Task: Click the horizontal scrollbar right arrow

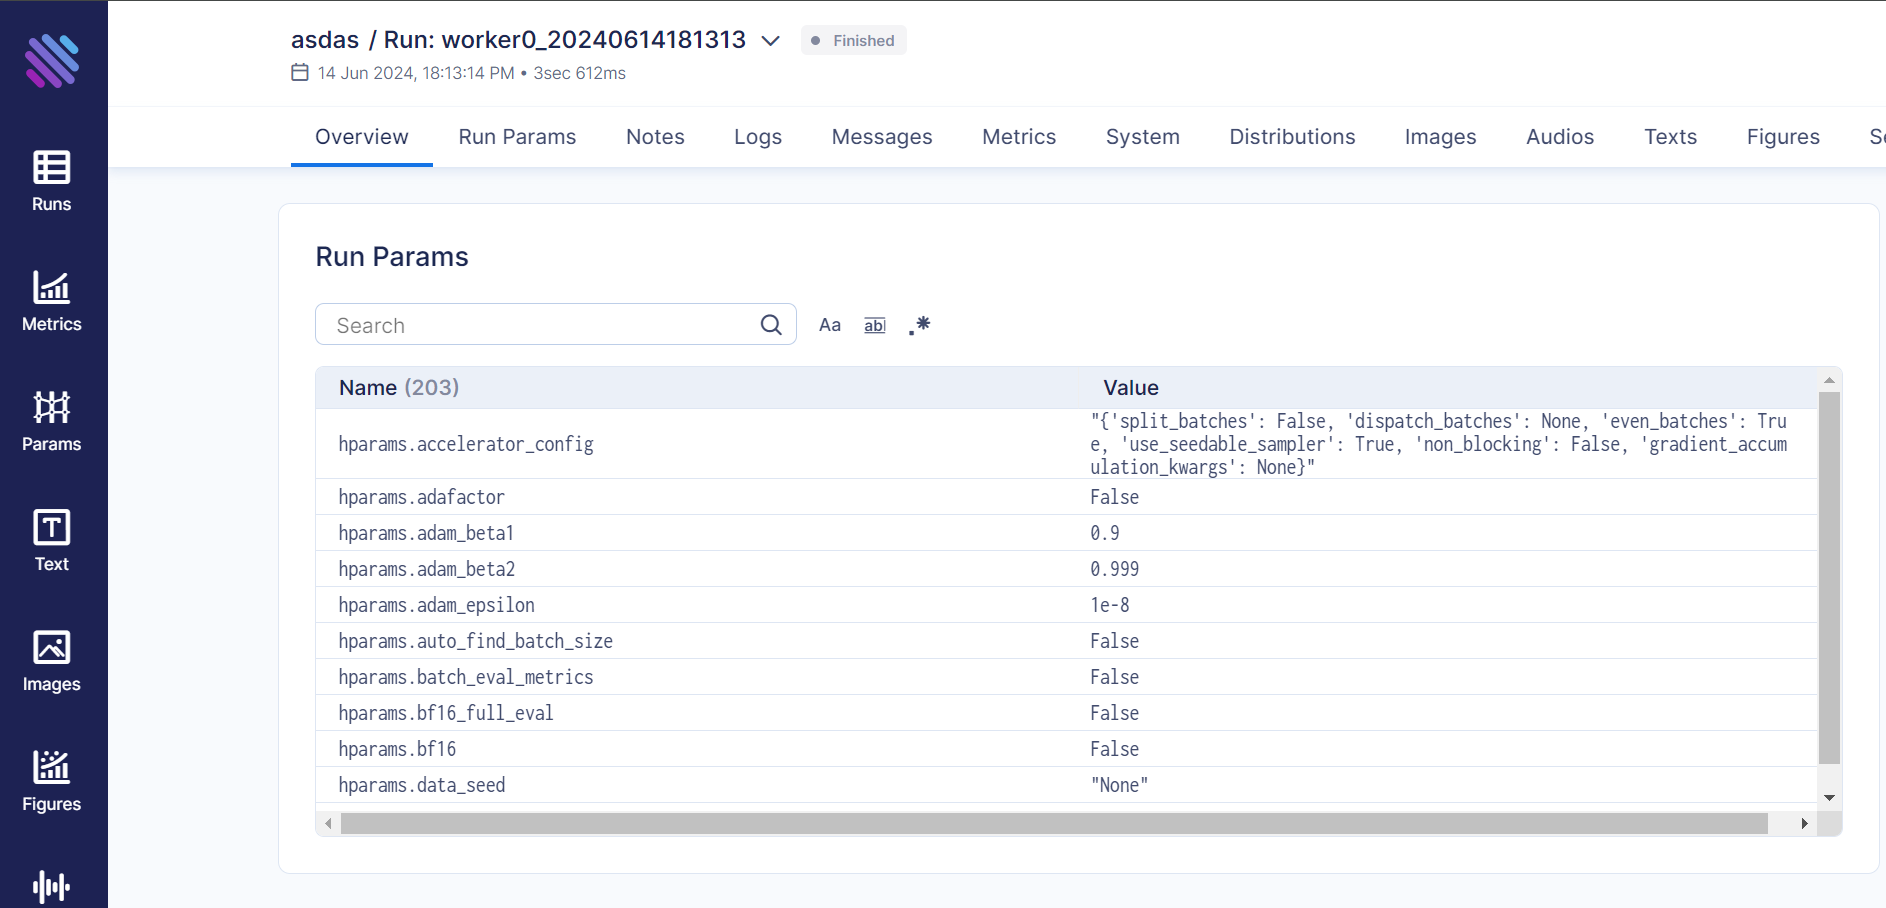Action: [x=1804, y=823]
